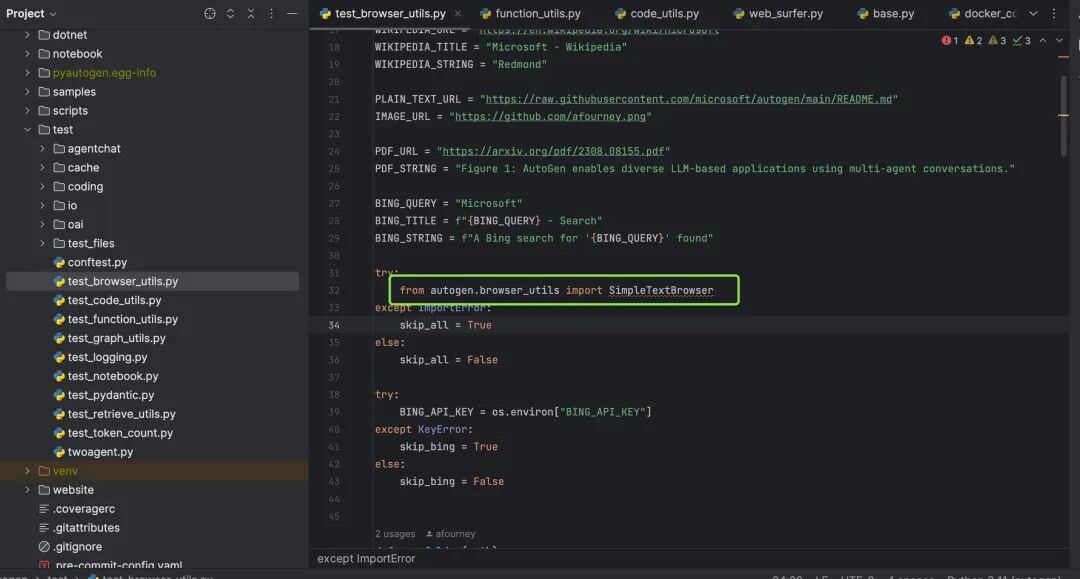Click the editor vertical scrollbar

[x=1064, y=115]
